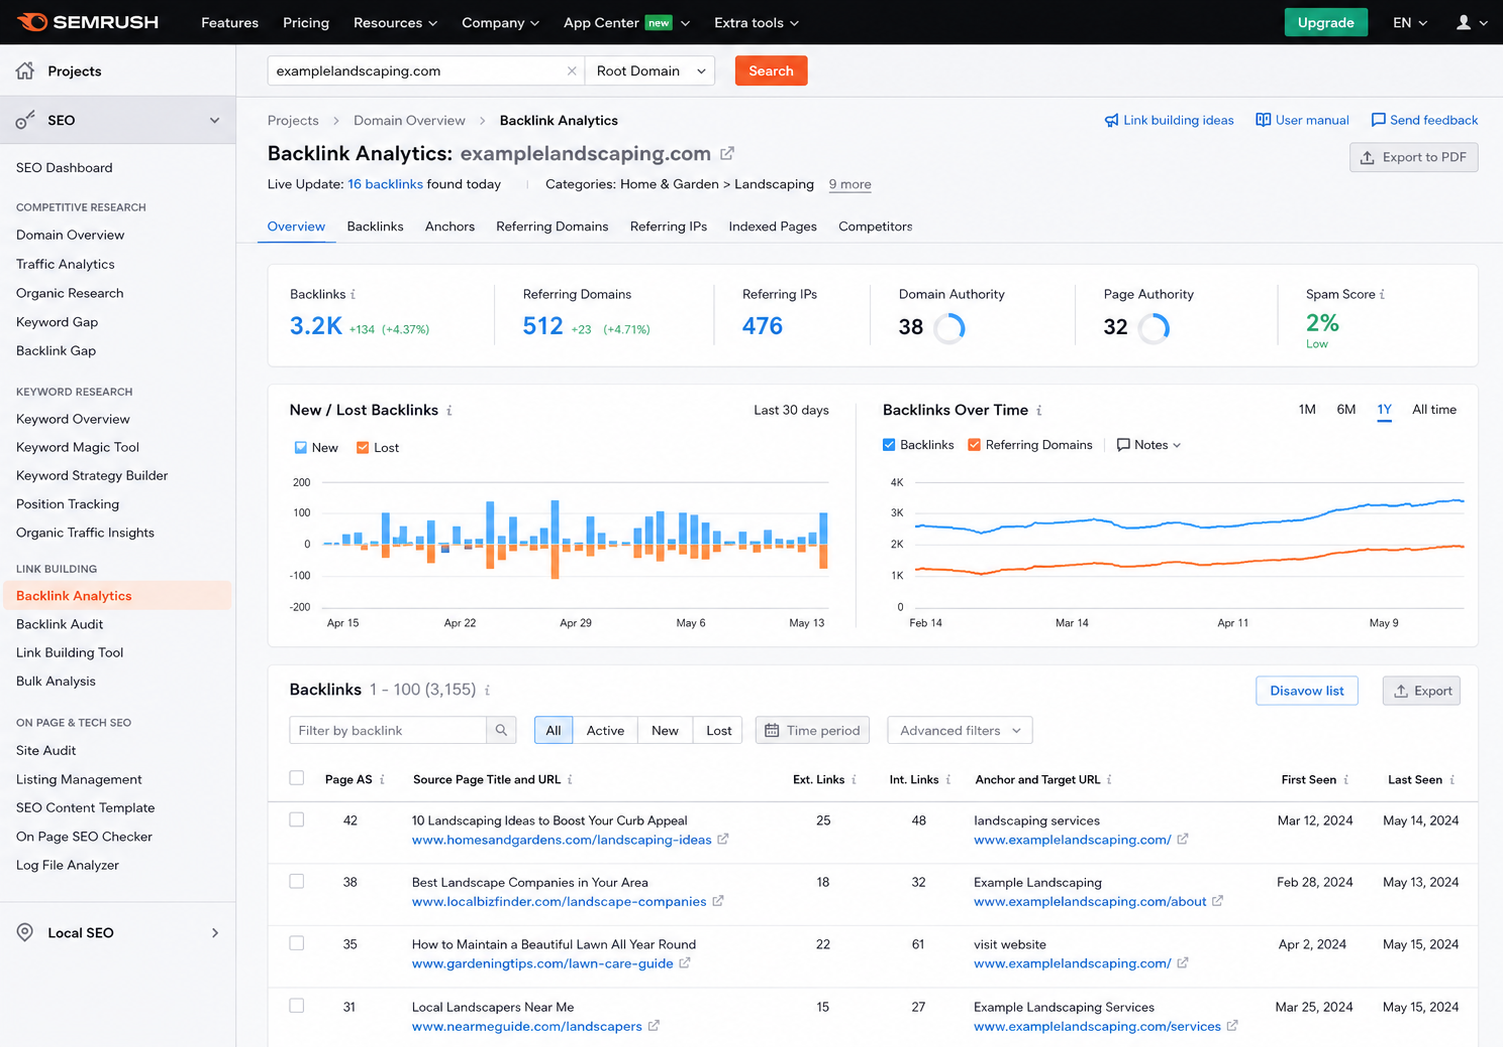Toggle Backlinks checkbox in Backlinks Over Time
This screenshot has width=1503, height=1047.
(x=889, y=445)
